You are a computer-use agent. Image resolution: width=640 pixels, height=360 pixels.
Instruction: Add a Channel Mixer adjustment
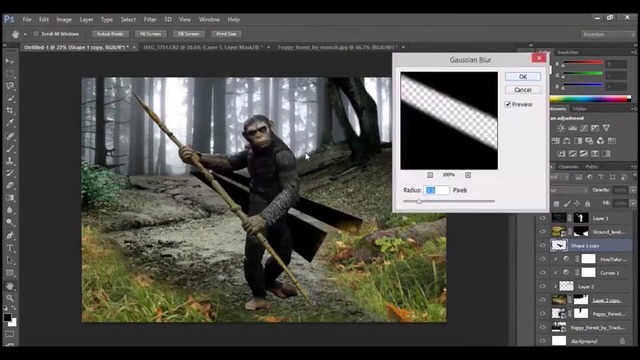coord(600,141)
